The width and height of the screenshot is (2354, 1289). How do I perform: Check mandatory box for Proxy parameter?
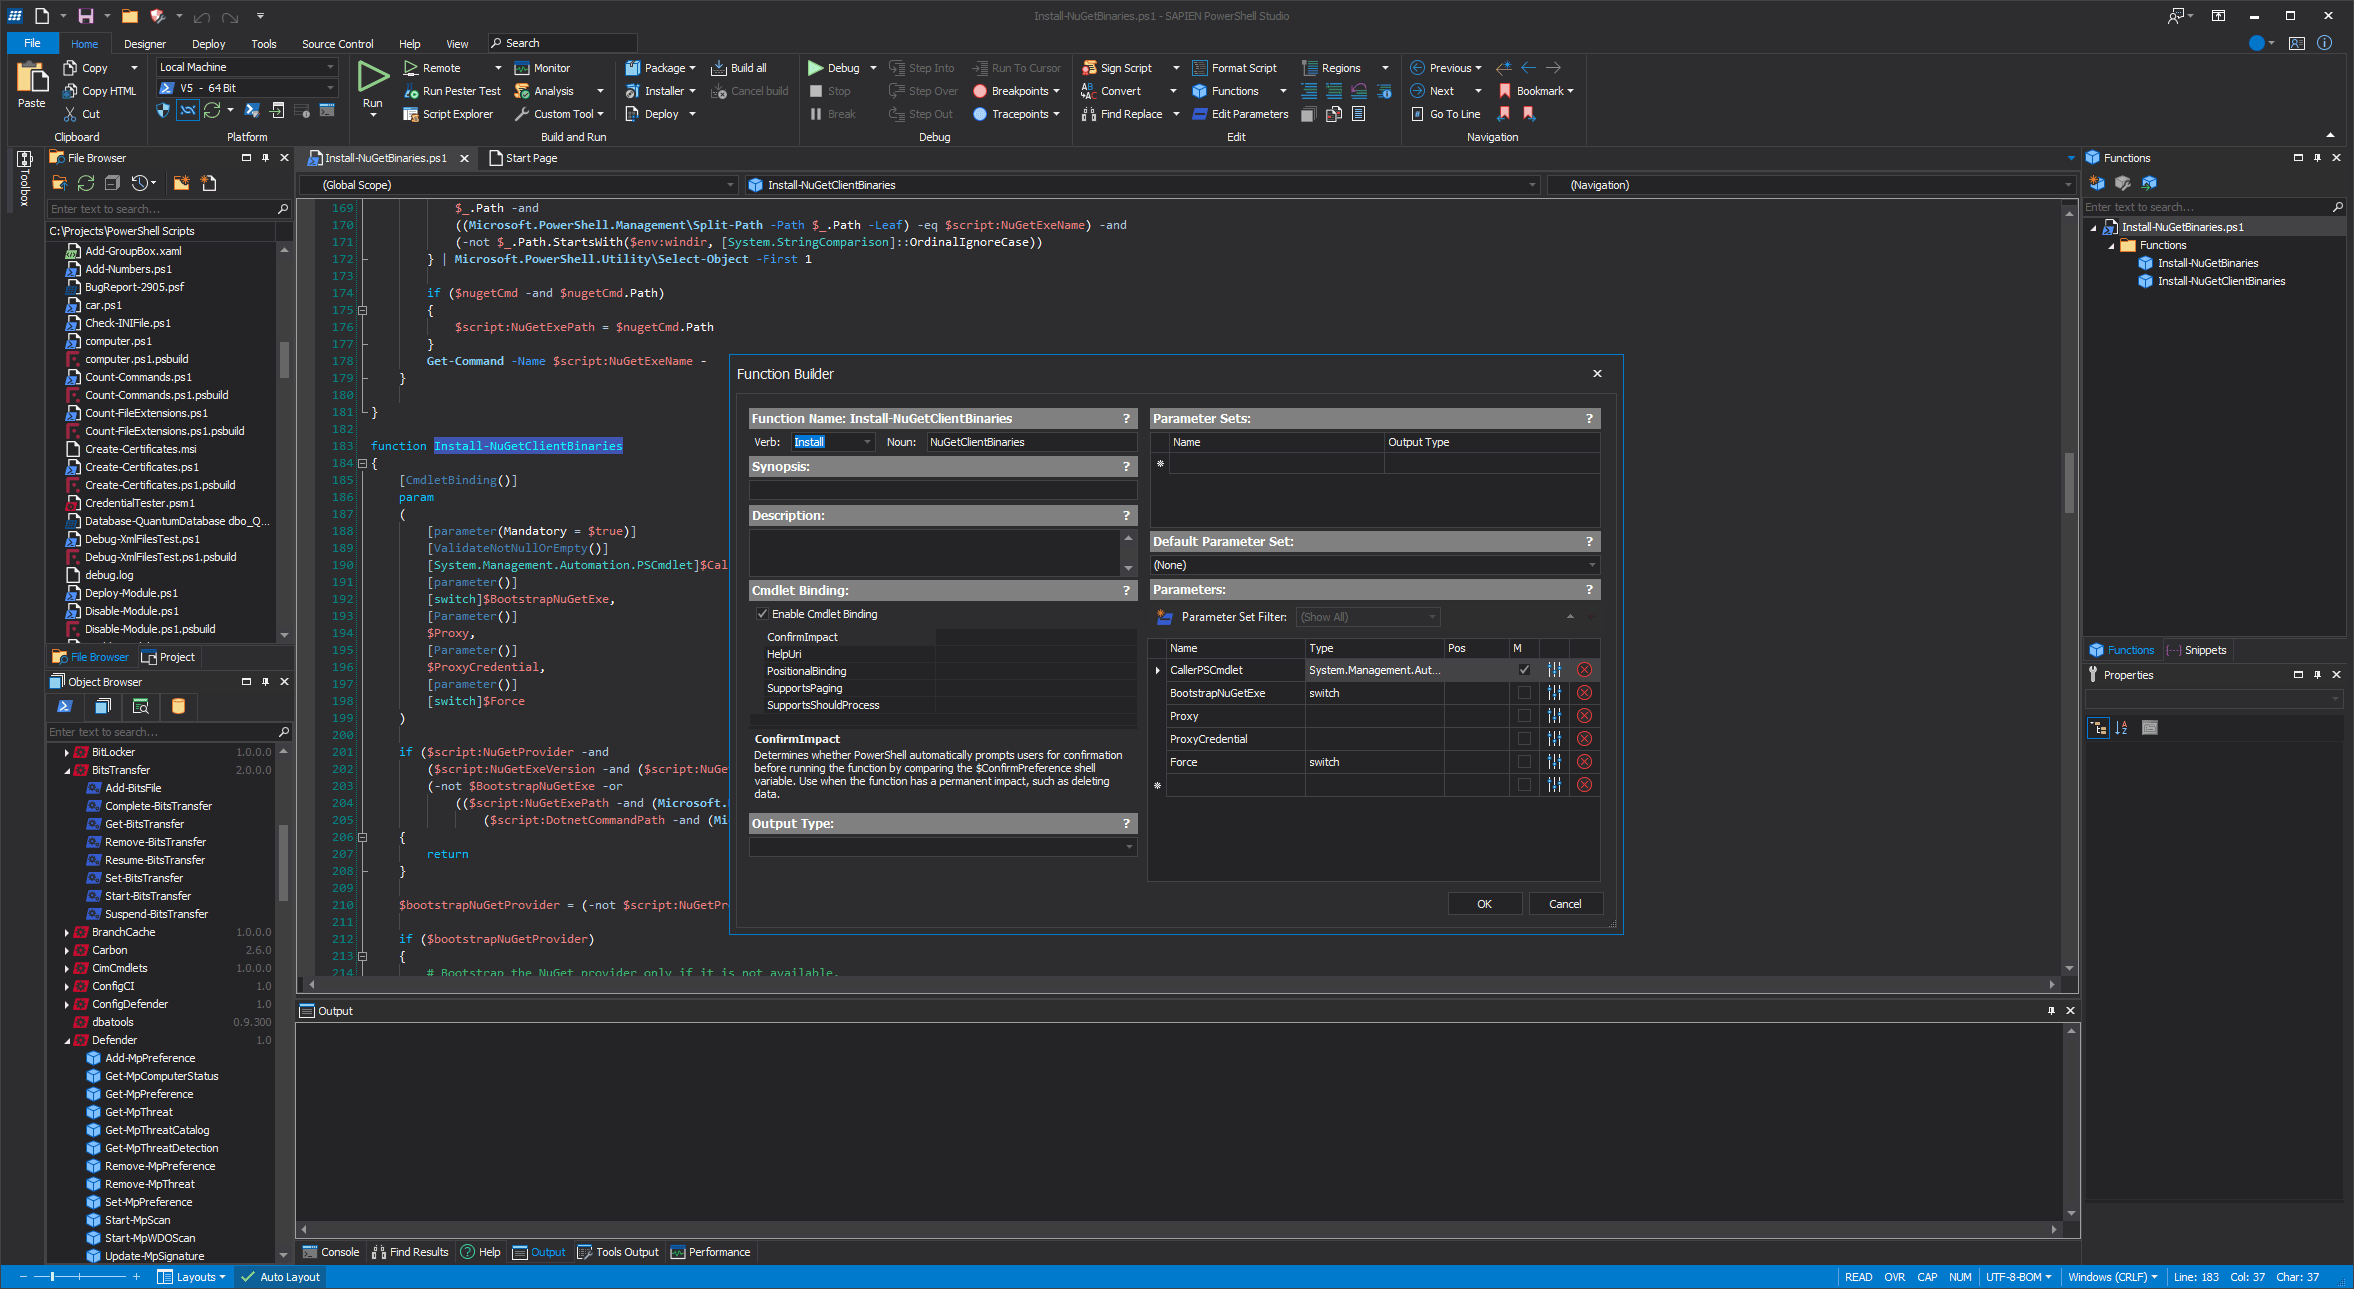click(x=1524, y=716)
